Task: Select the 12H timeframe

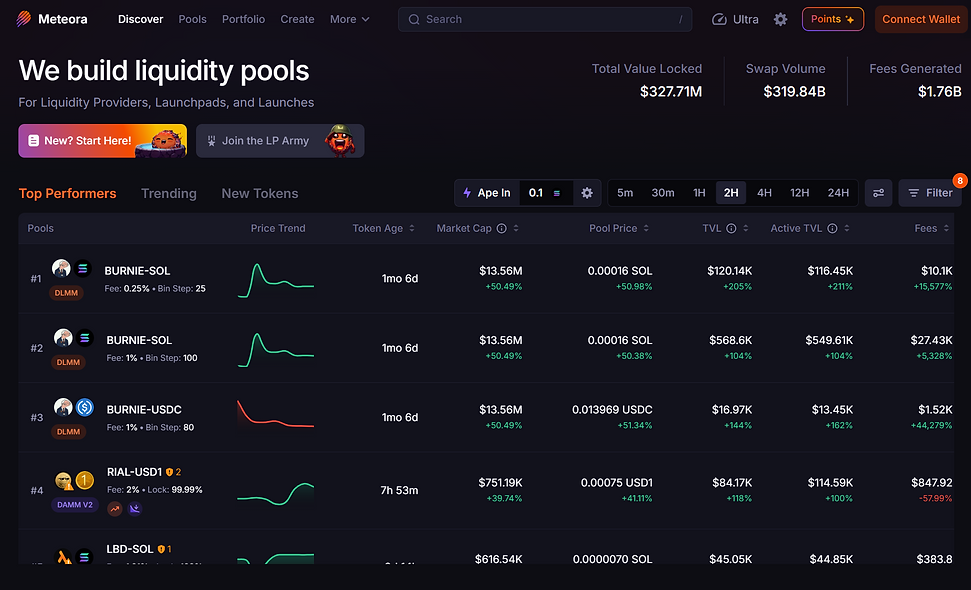Action: point(799,193)
